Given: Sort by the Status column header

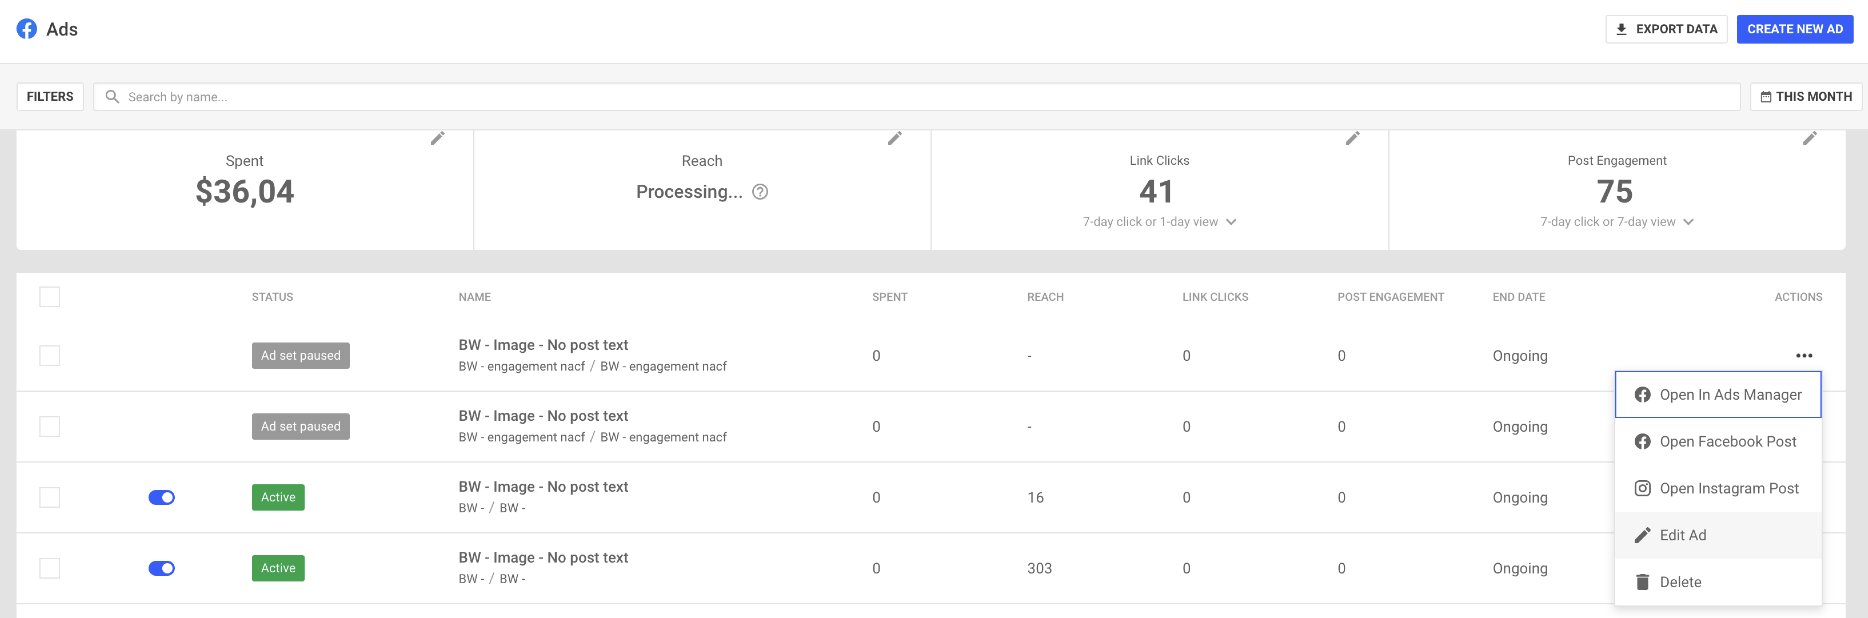Looking at the screenshot, I should [x=273, y=297].
